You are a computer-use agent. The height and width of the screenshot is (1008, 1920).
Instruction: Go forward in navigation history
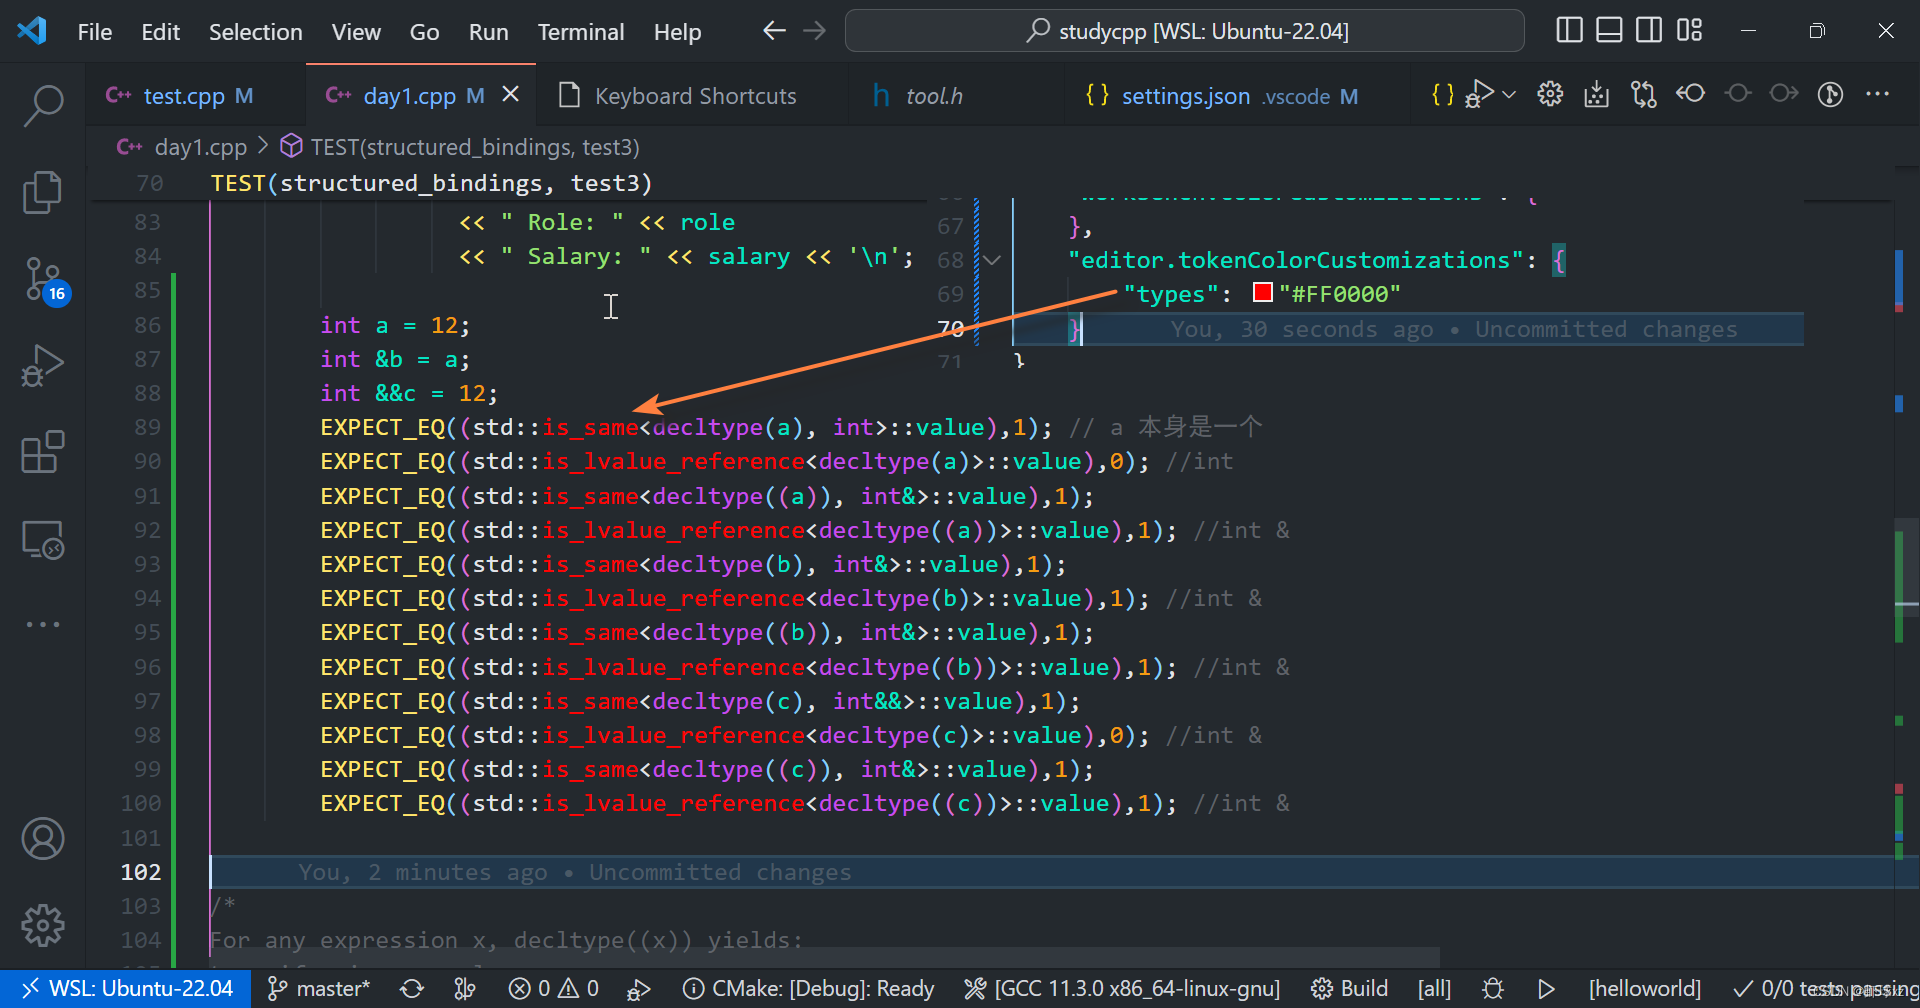pyautogui.click(x=815, y=31)
